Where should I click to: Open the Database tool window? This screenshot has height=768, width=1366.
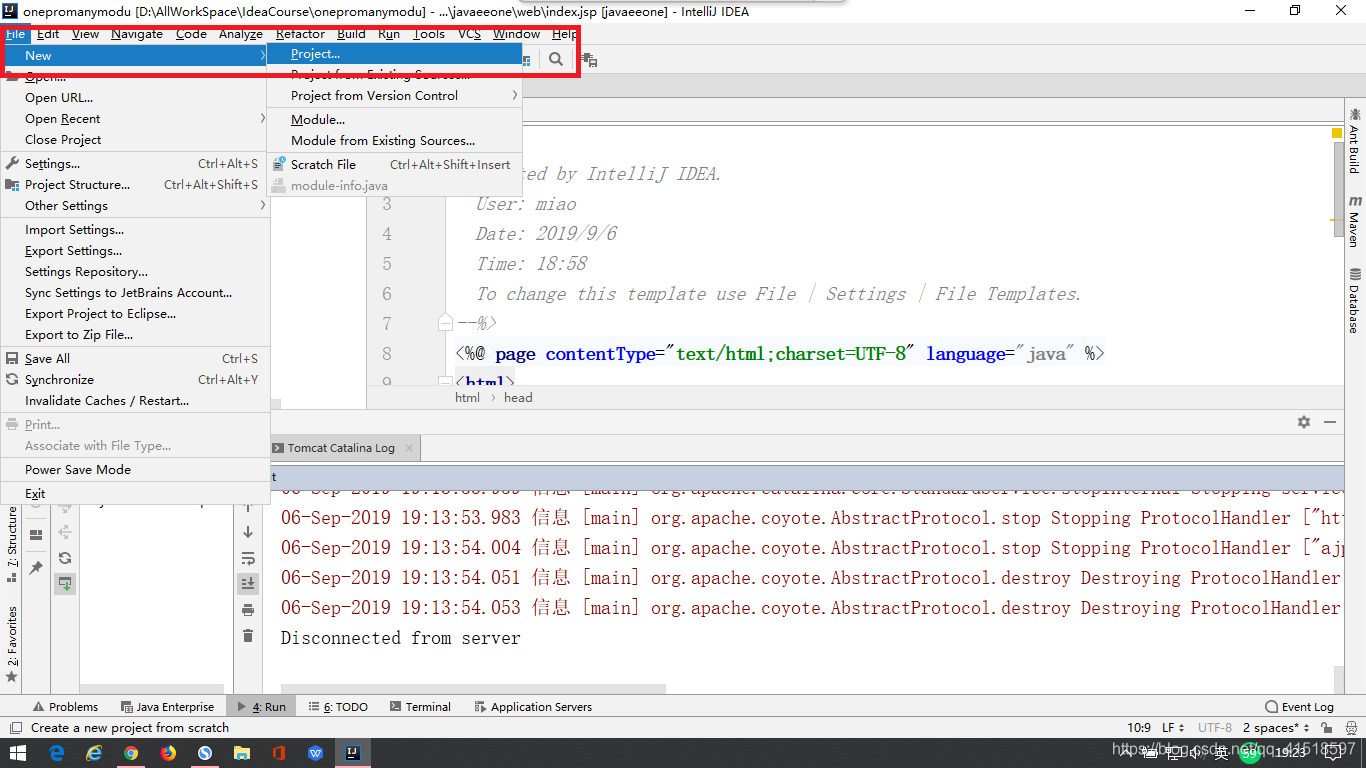tap(1354, 301)
